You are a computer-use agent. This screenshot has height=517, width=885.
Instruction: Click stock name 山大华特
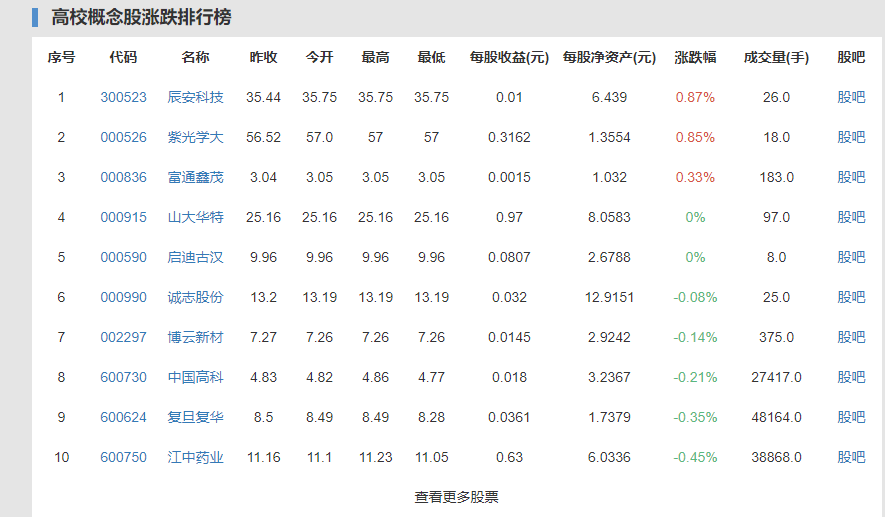[195, 217]
